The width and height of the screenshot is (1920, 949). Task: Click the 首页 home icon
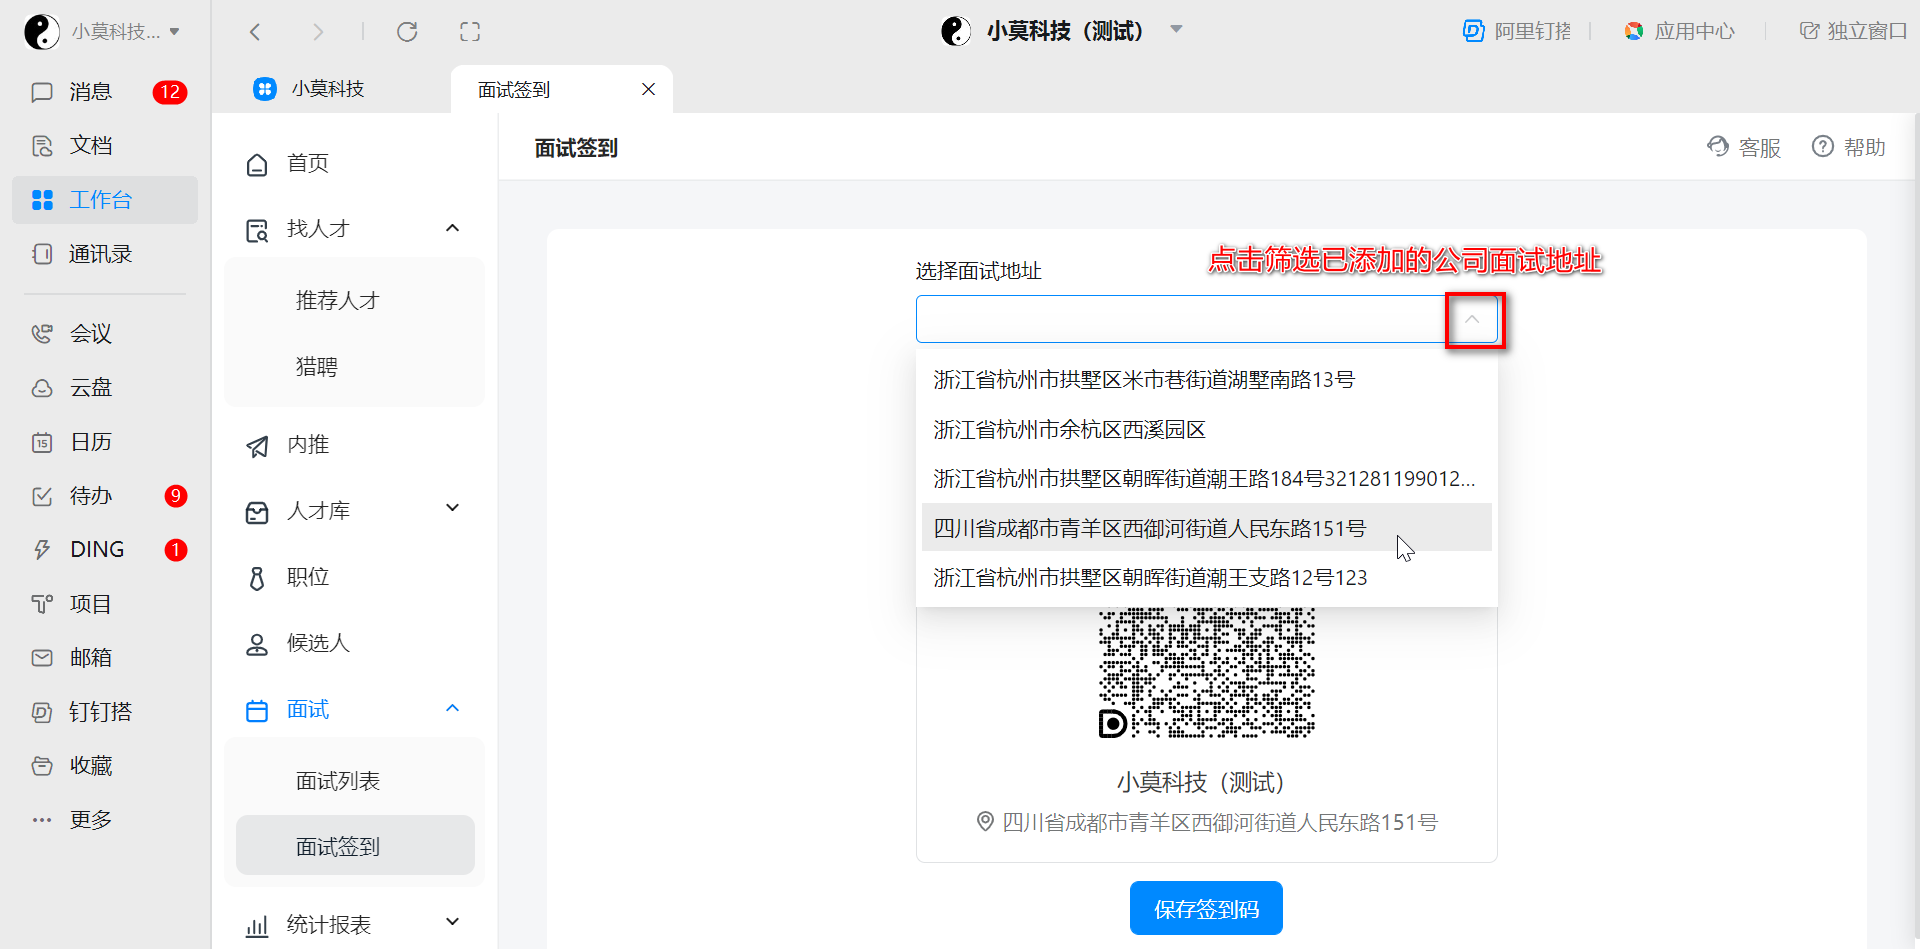pyautogui.click(x=257, y=164)
